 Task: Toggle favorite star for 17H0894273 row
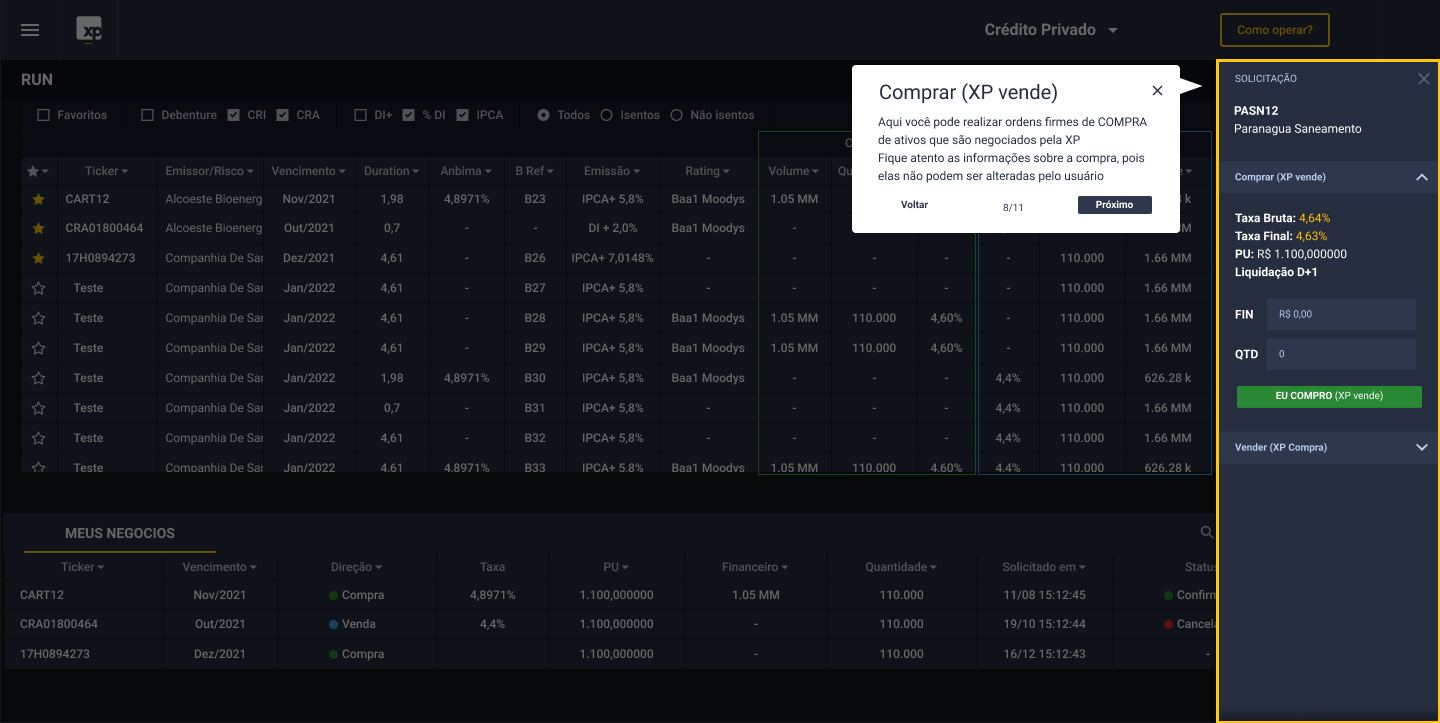click(39, 258)
